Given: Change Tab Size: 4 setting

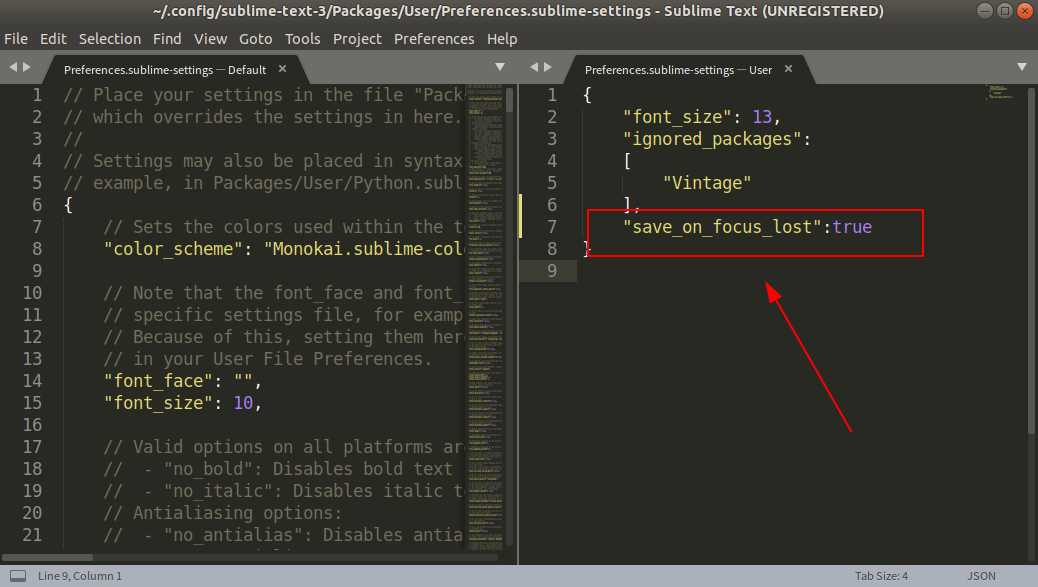Looking at the screenshot, I should pyautogui.click(x=881, y=576).
